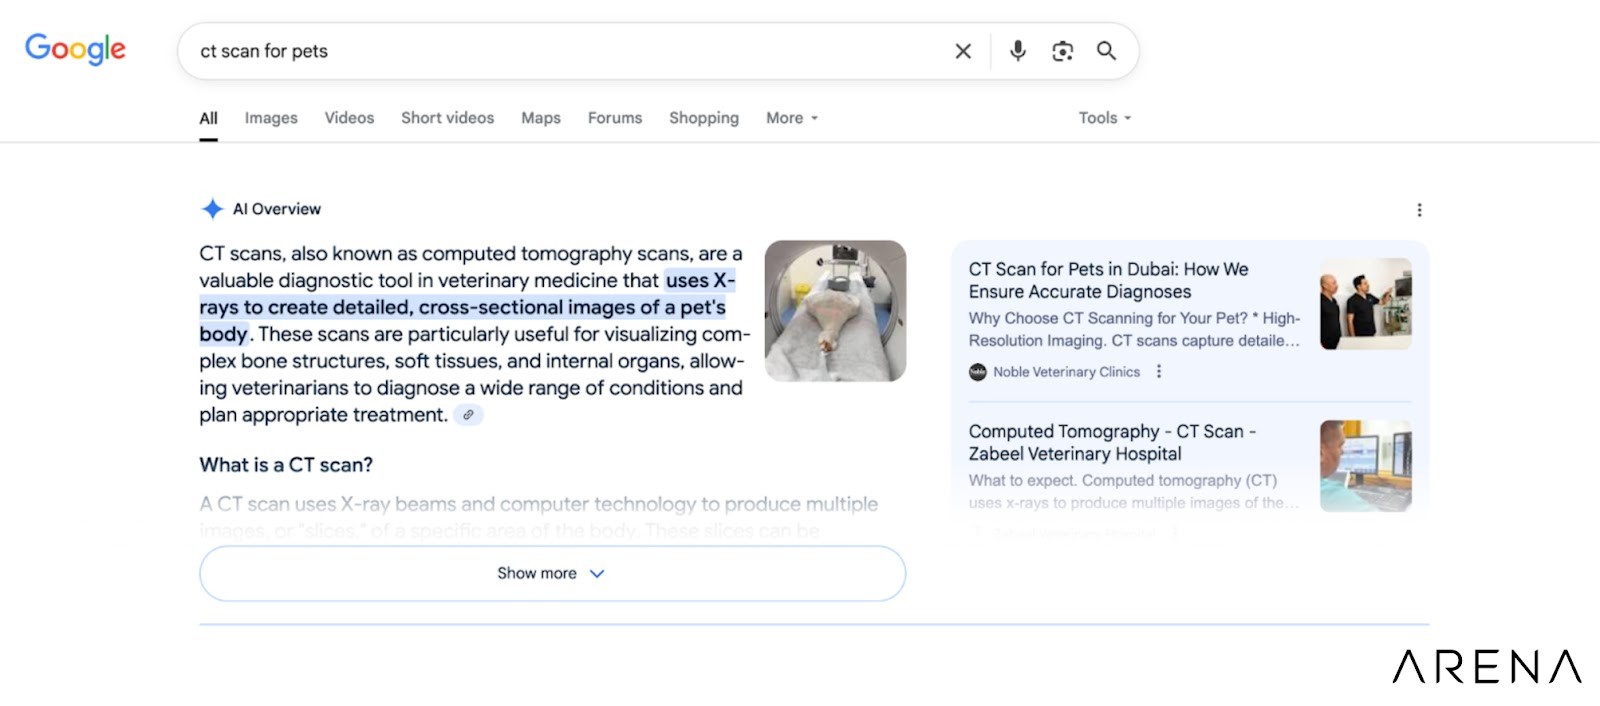Start voice search with microphone icon
1600x706 pixels.
tap(1017, 51)
